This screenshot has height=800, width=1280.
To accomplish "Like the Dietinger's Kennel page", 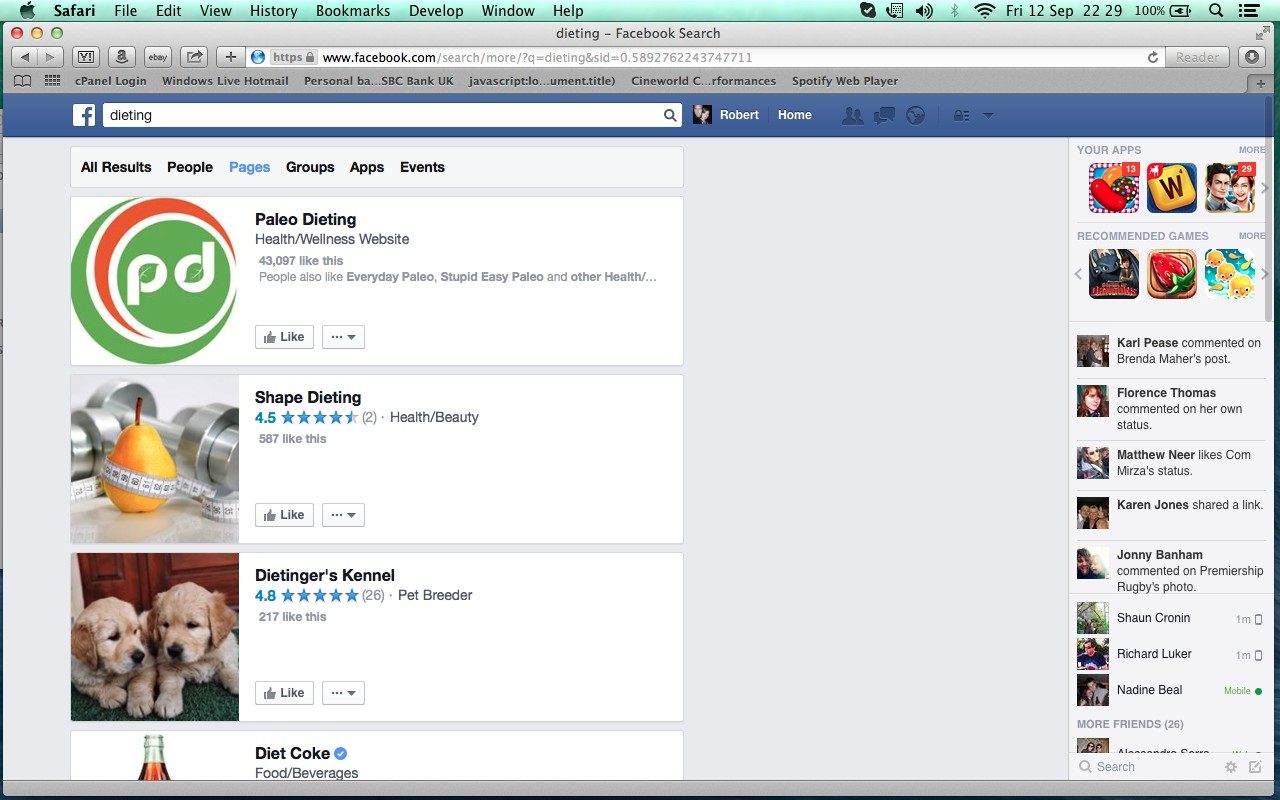I will tap(284, 693).
